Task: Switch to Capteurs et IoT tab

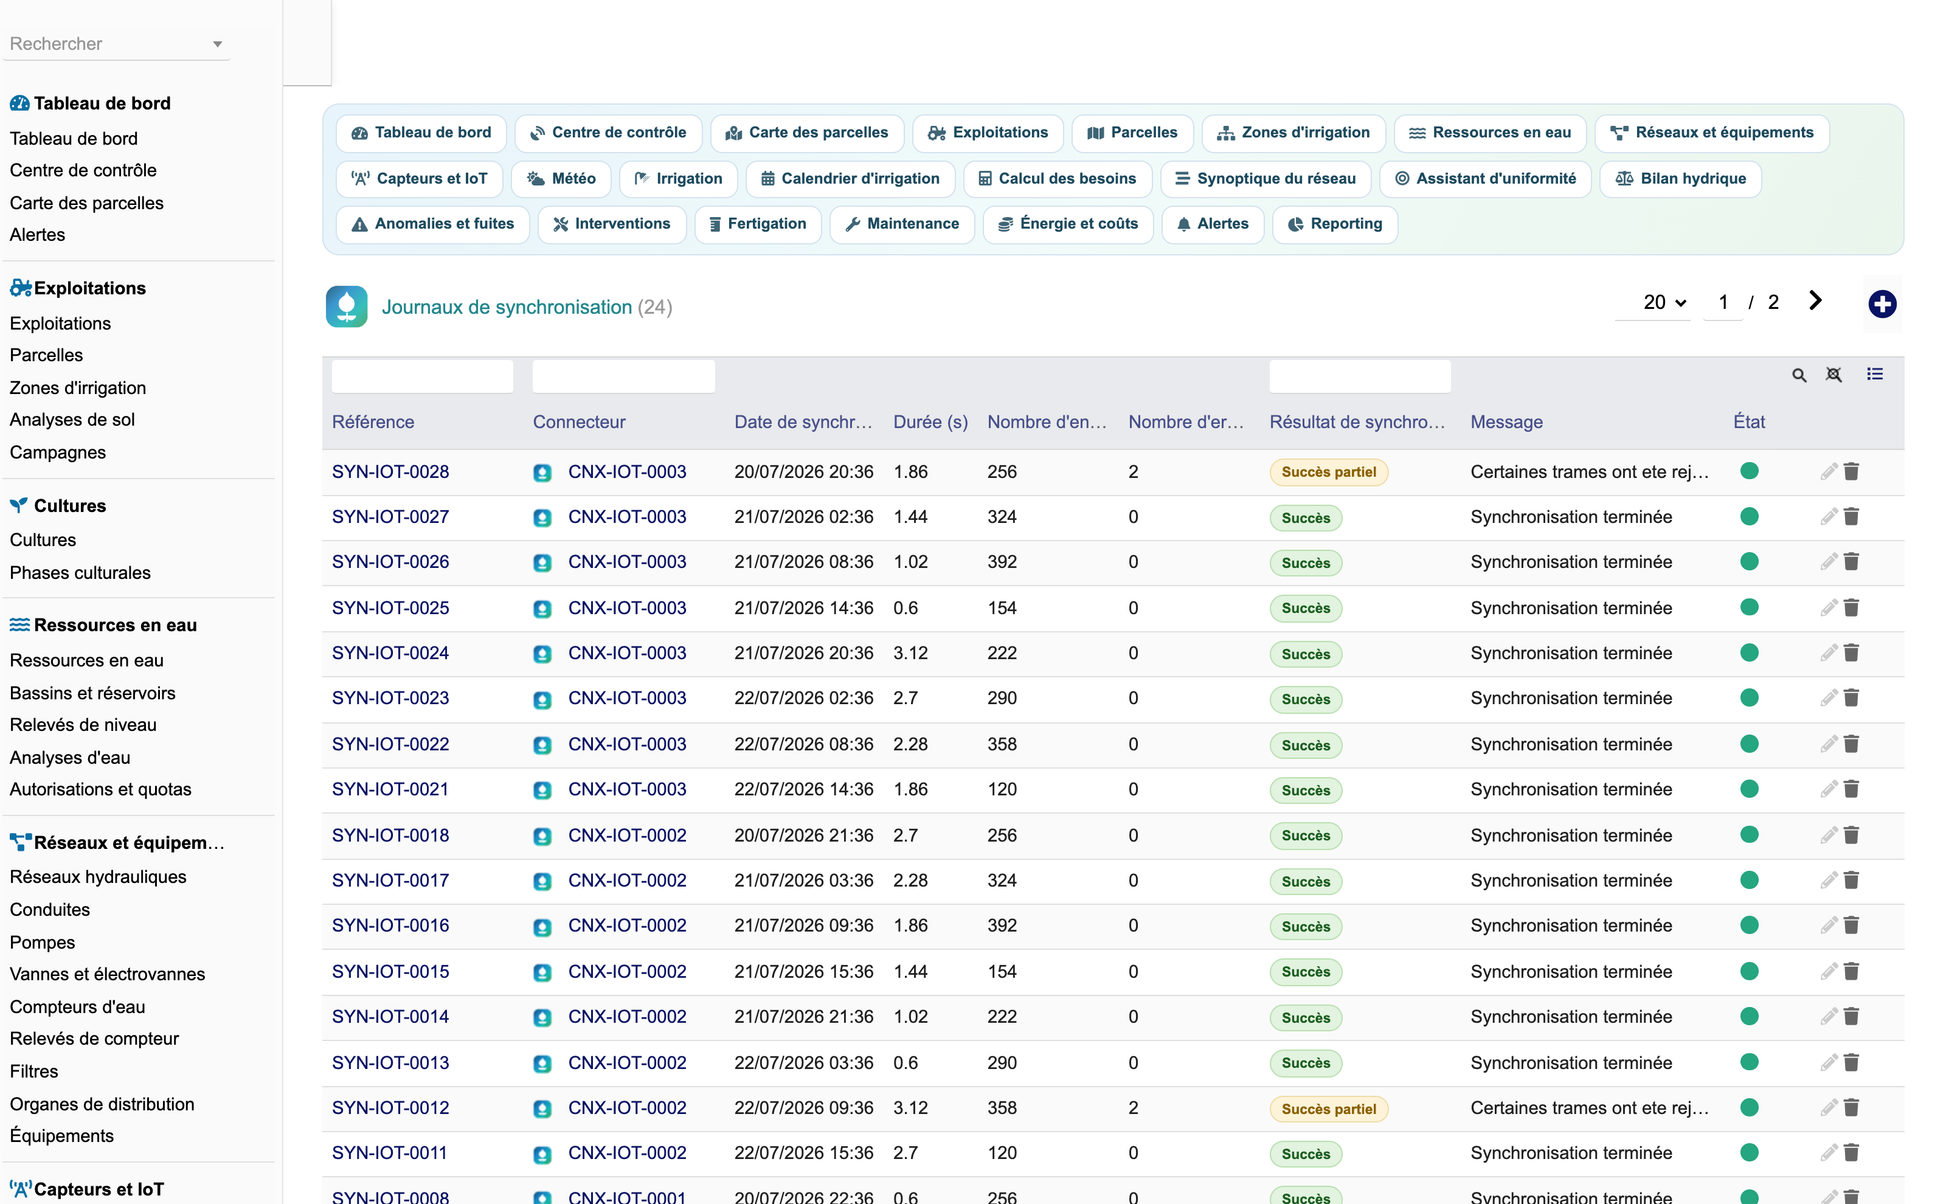Action: pyautogui.click(x=420, y=179)
